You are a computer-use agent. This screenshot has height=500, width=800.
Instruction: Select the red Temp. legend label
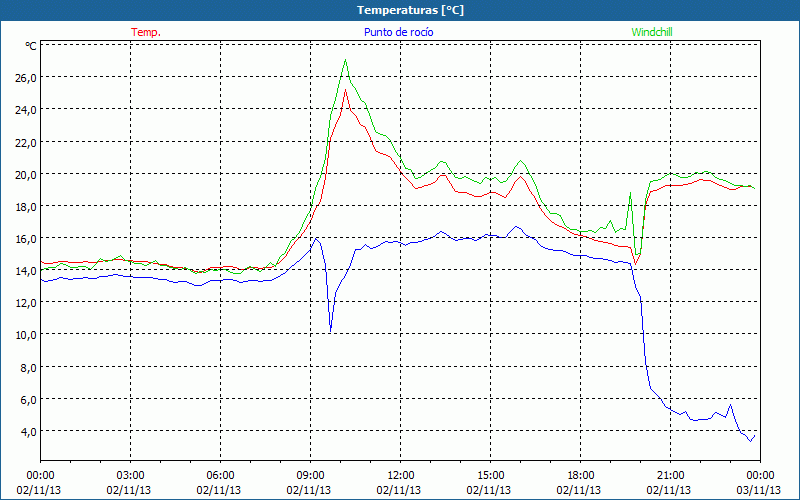[x=146, y=32]
